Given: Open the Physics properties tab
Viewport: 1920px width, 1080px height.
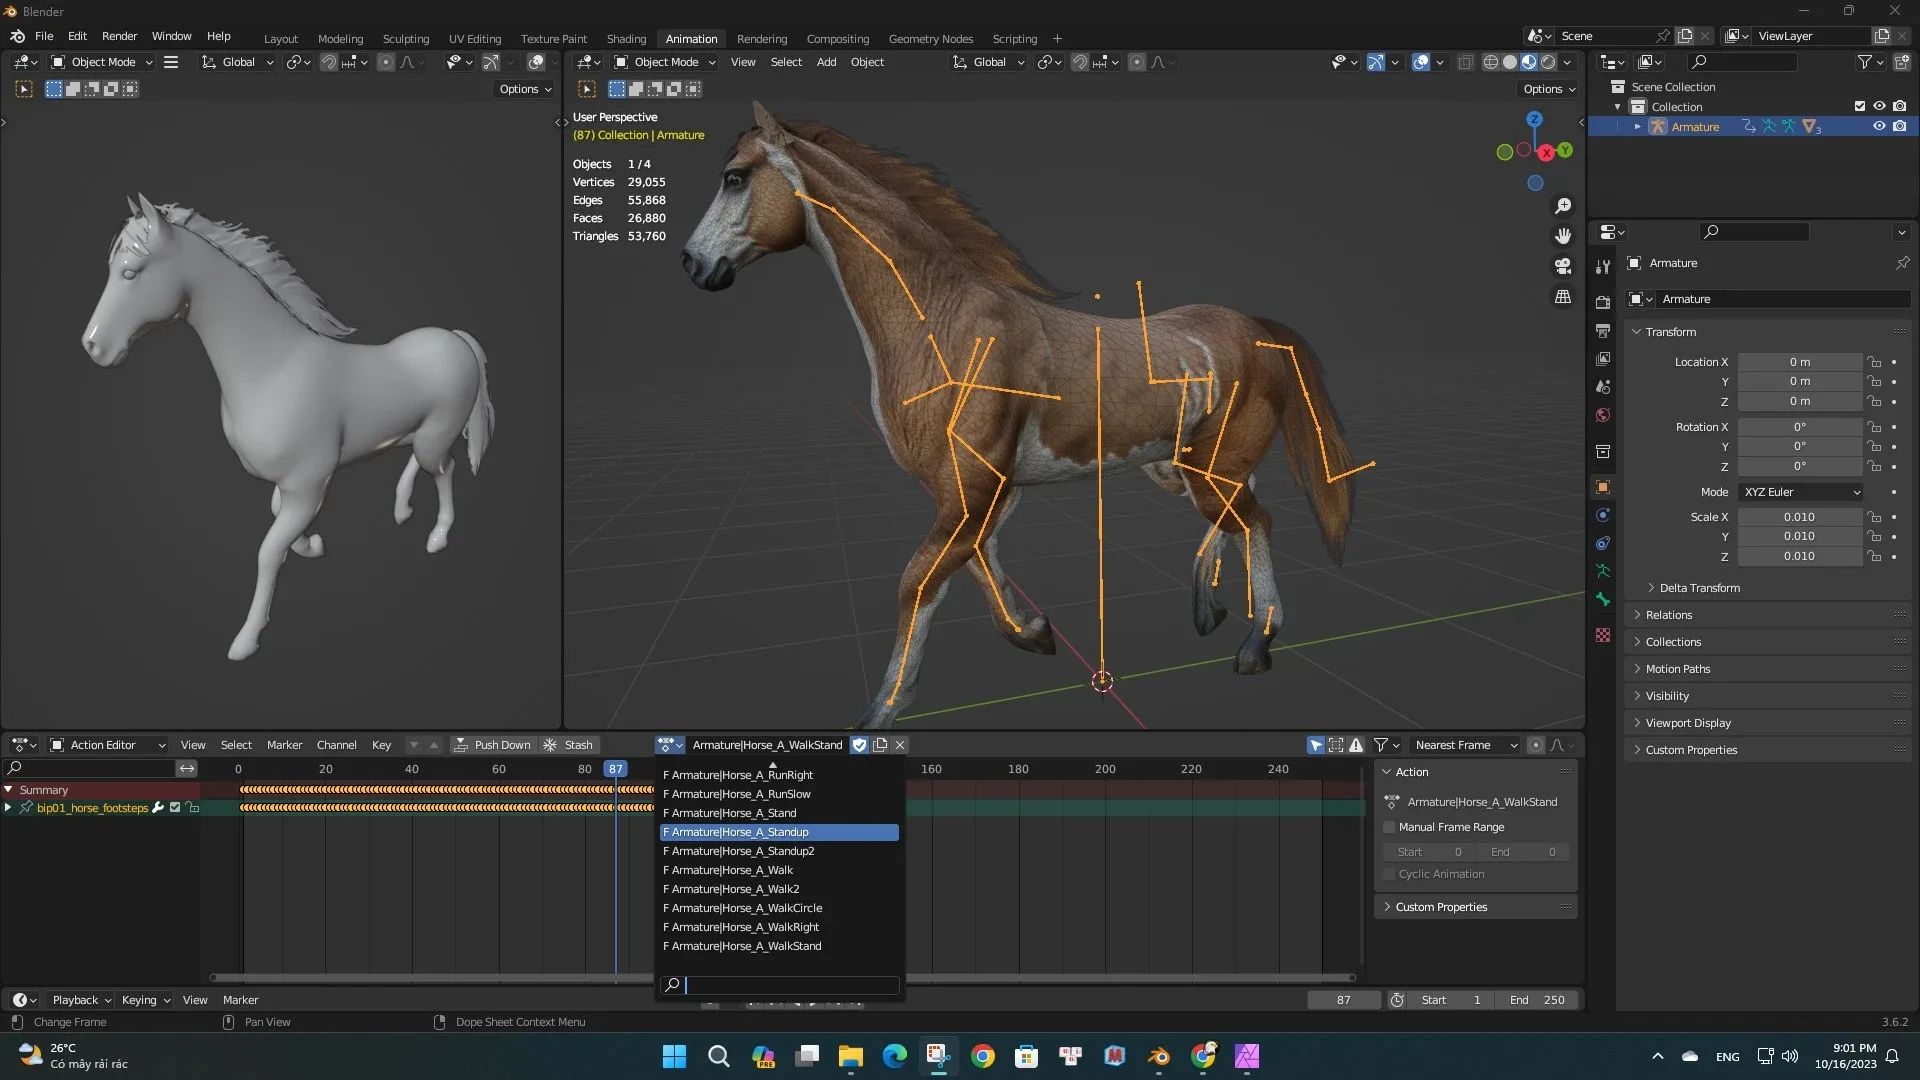Looking at the screenshot, I should (1603, 515).
